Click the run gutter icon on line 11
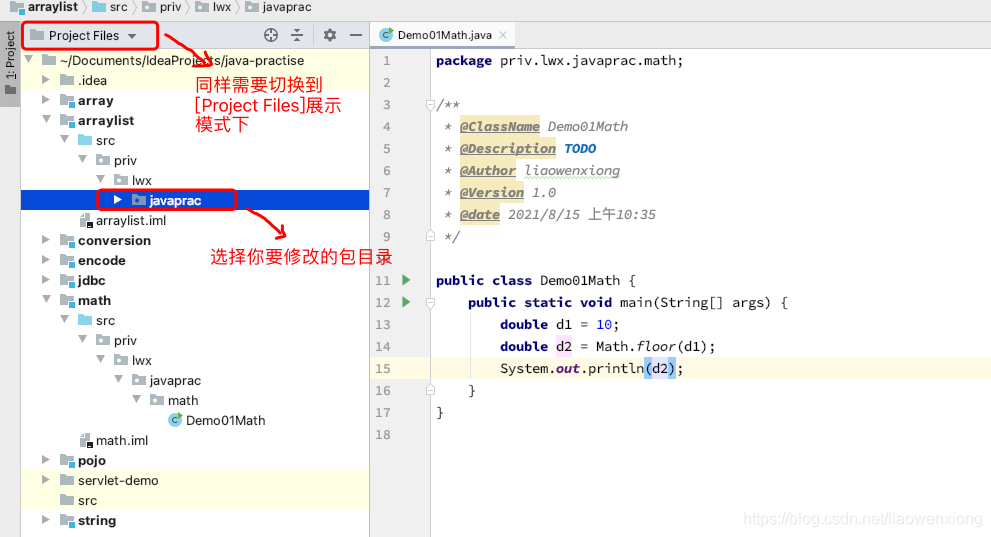The height and width of the screenshot is (537, 991). point(406,280)
